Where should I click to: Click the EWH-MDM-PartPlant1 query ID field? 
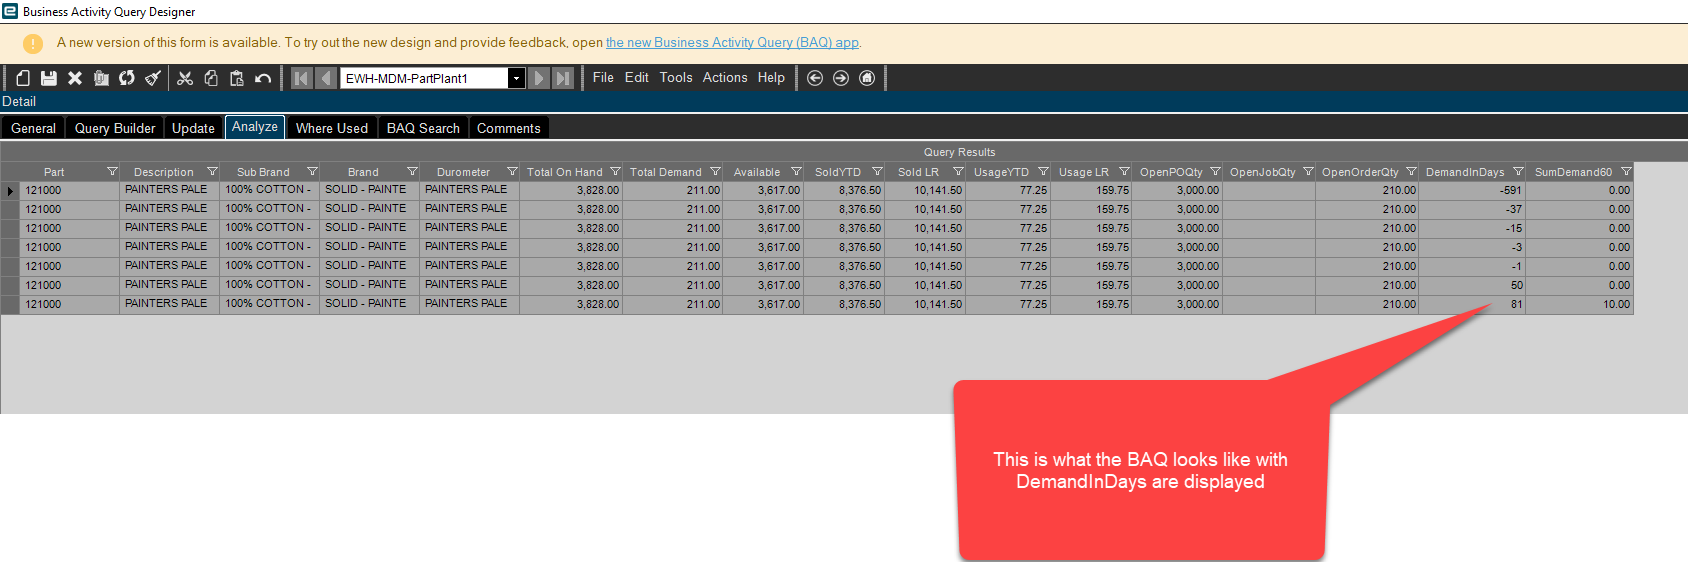(424, 78)
